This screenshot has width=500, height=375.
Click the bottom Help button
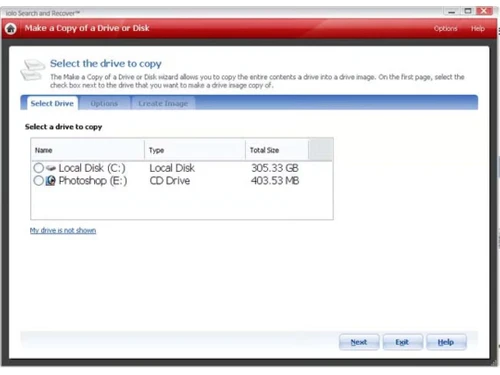click(446, 342)
